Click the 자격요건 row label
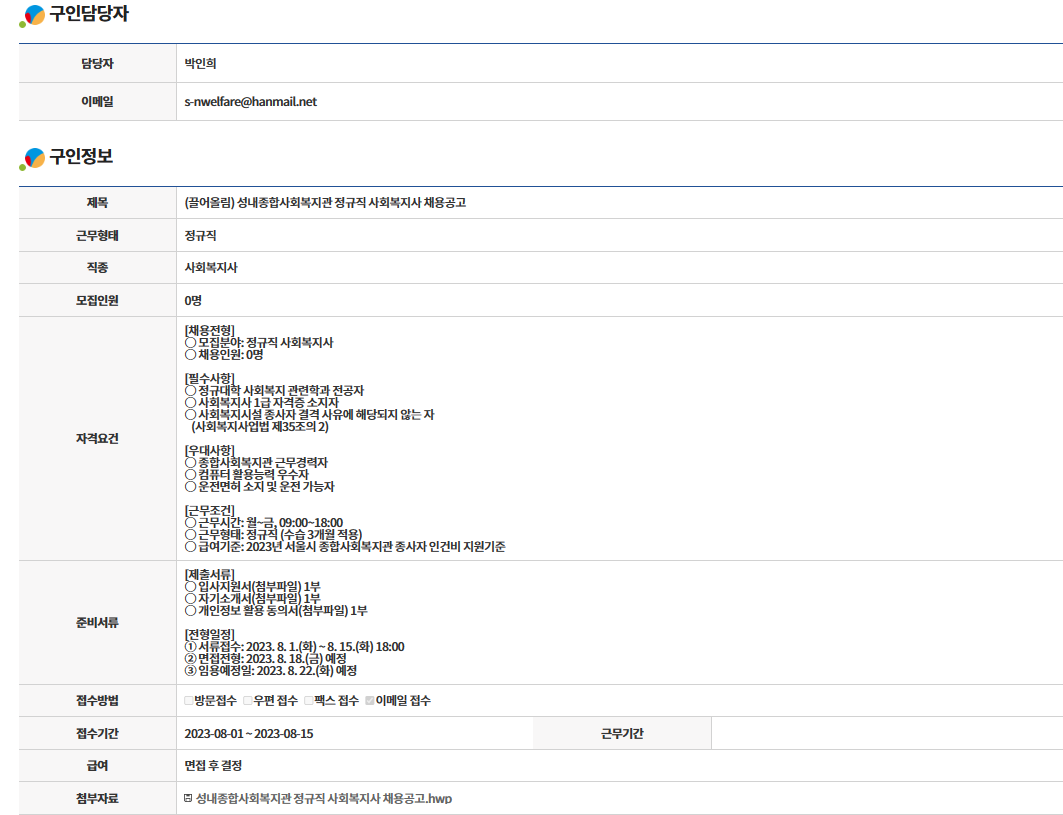Screen dimensions: 1063x815 (97, 438)
